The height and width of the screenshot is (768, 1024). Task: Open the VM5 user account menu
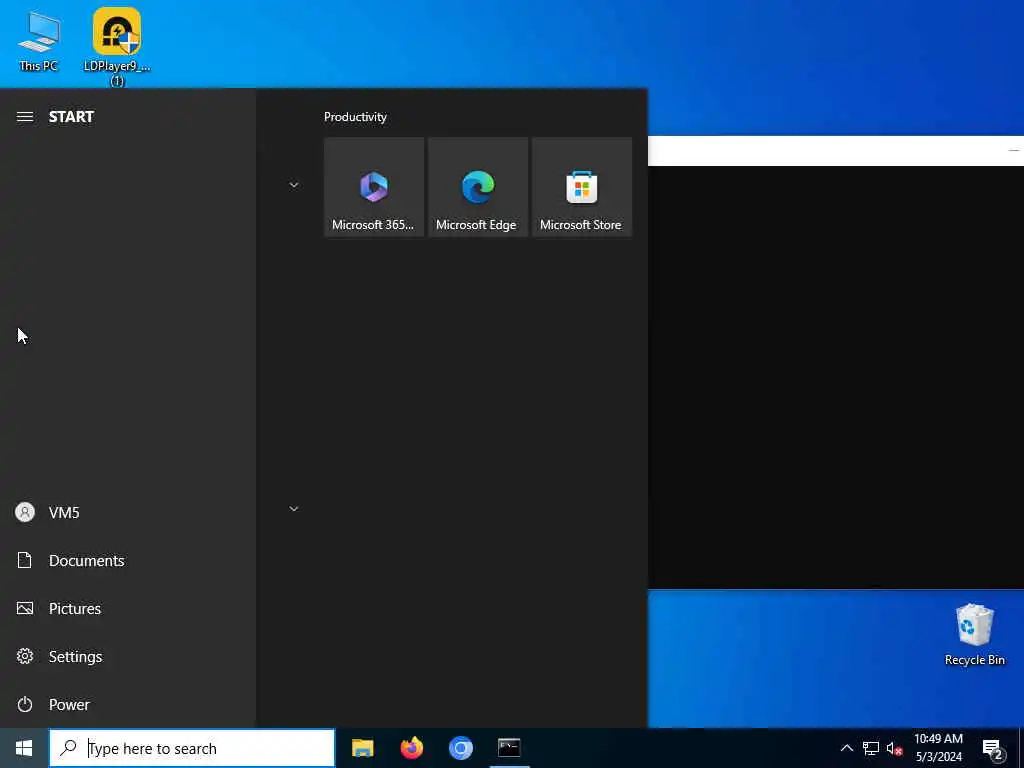click(128, 513)
